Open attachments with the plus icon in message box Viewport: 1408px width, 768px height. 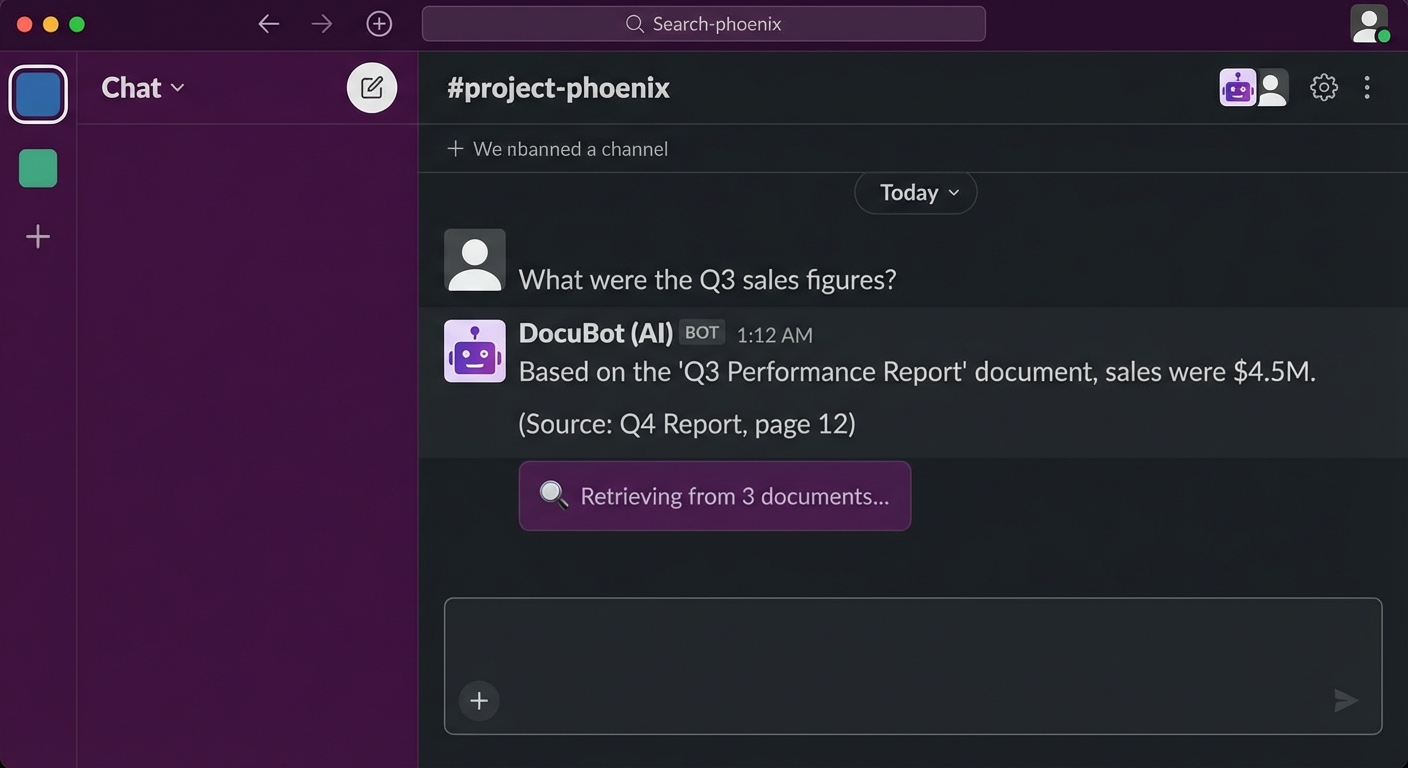coord(478,700)
